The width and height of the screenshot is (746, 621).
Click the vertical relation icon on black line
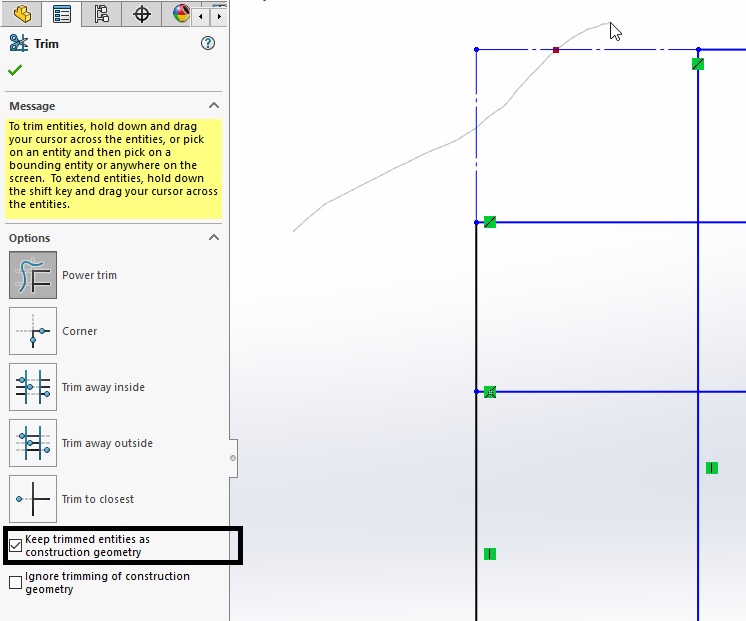tap(490, 554)
